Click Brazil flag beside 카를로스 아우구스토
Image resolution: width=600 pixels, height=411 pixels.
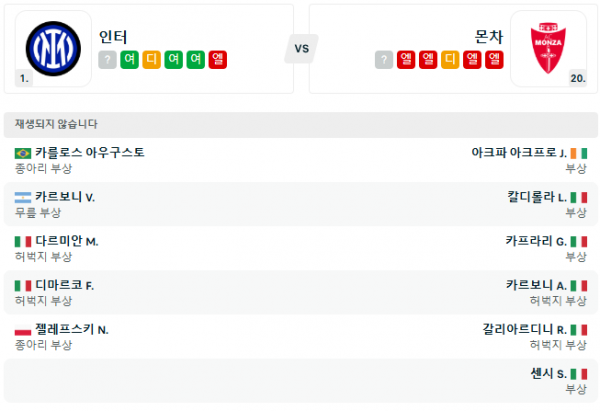23,153
